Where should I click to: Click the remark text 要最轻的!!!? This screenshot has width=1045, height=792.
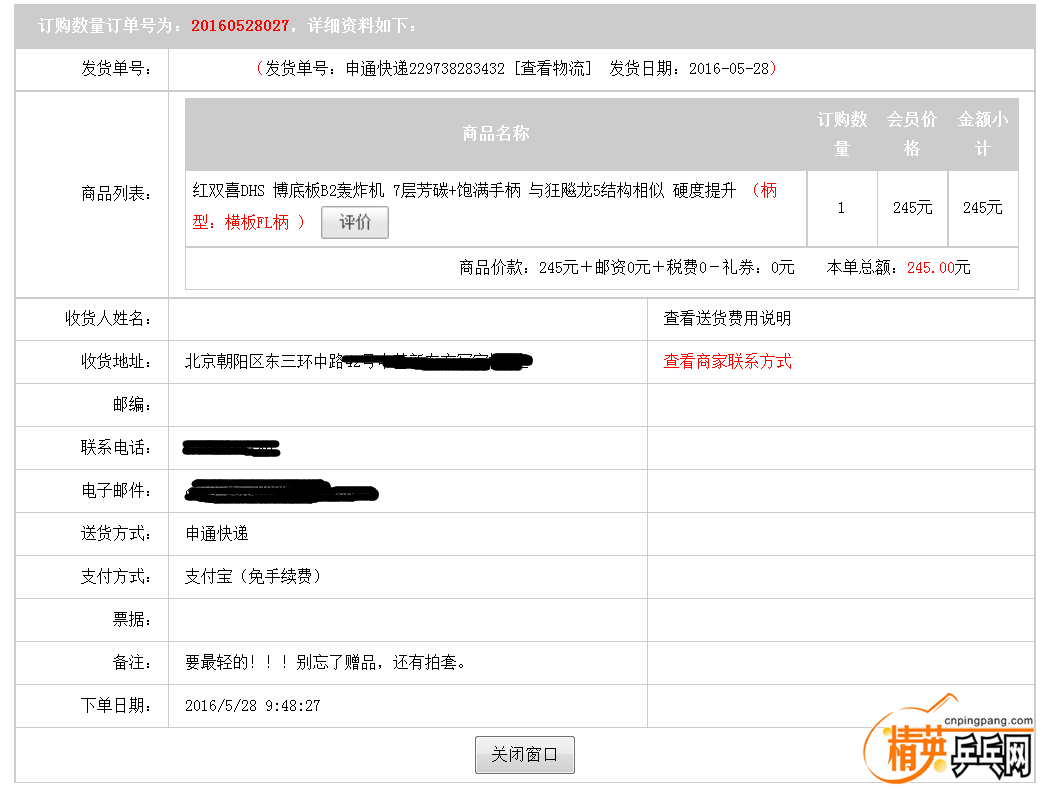[237, 663]
